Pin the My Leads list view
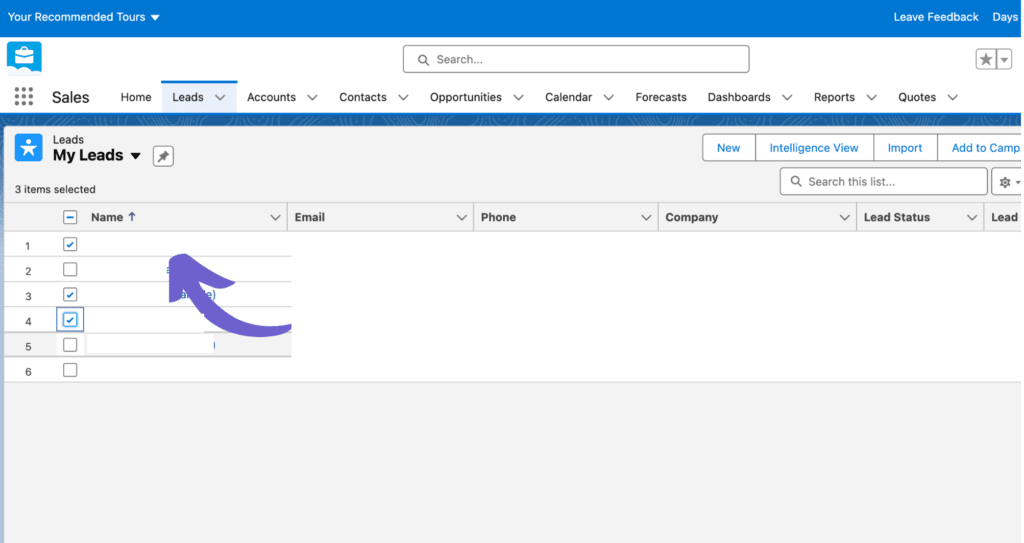The height and width of the screenshot is (543, 1024). [163, 156]
